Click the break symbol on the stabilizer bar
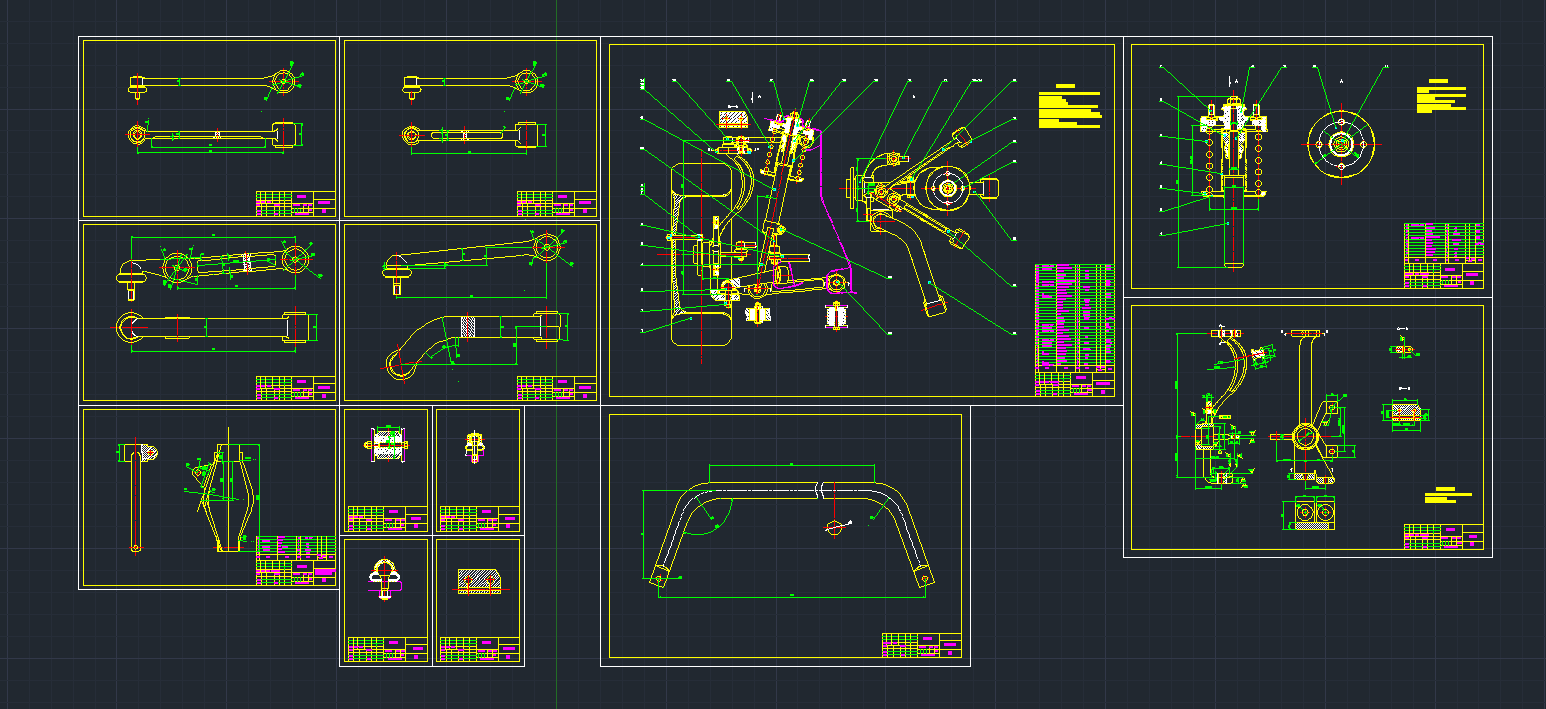Viewport: 1546px width, 709px height. coord(822,490)
